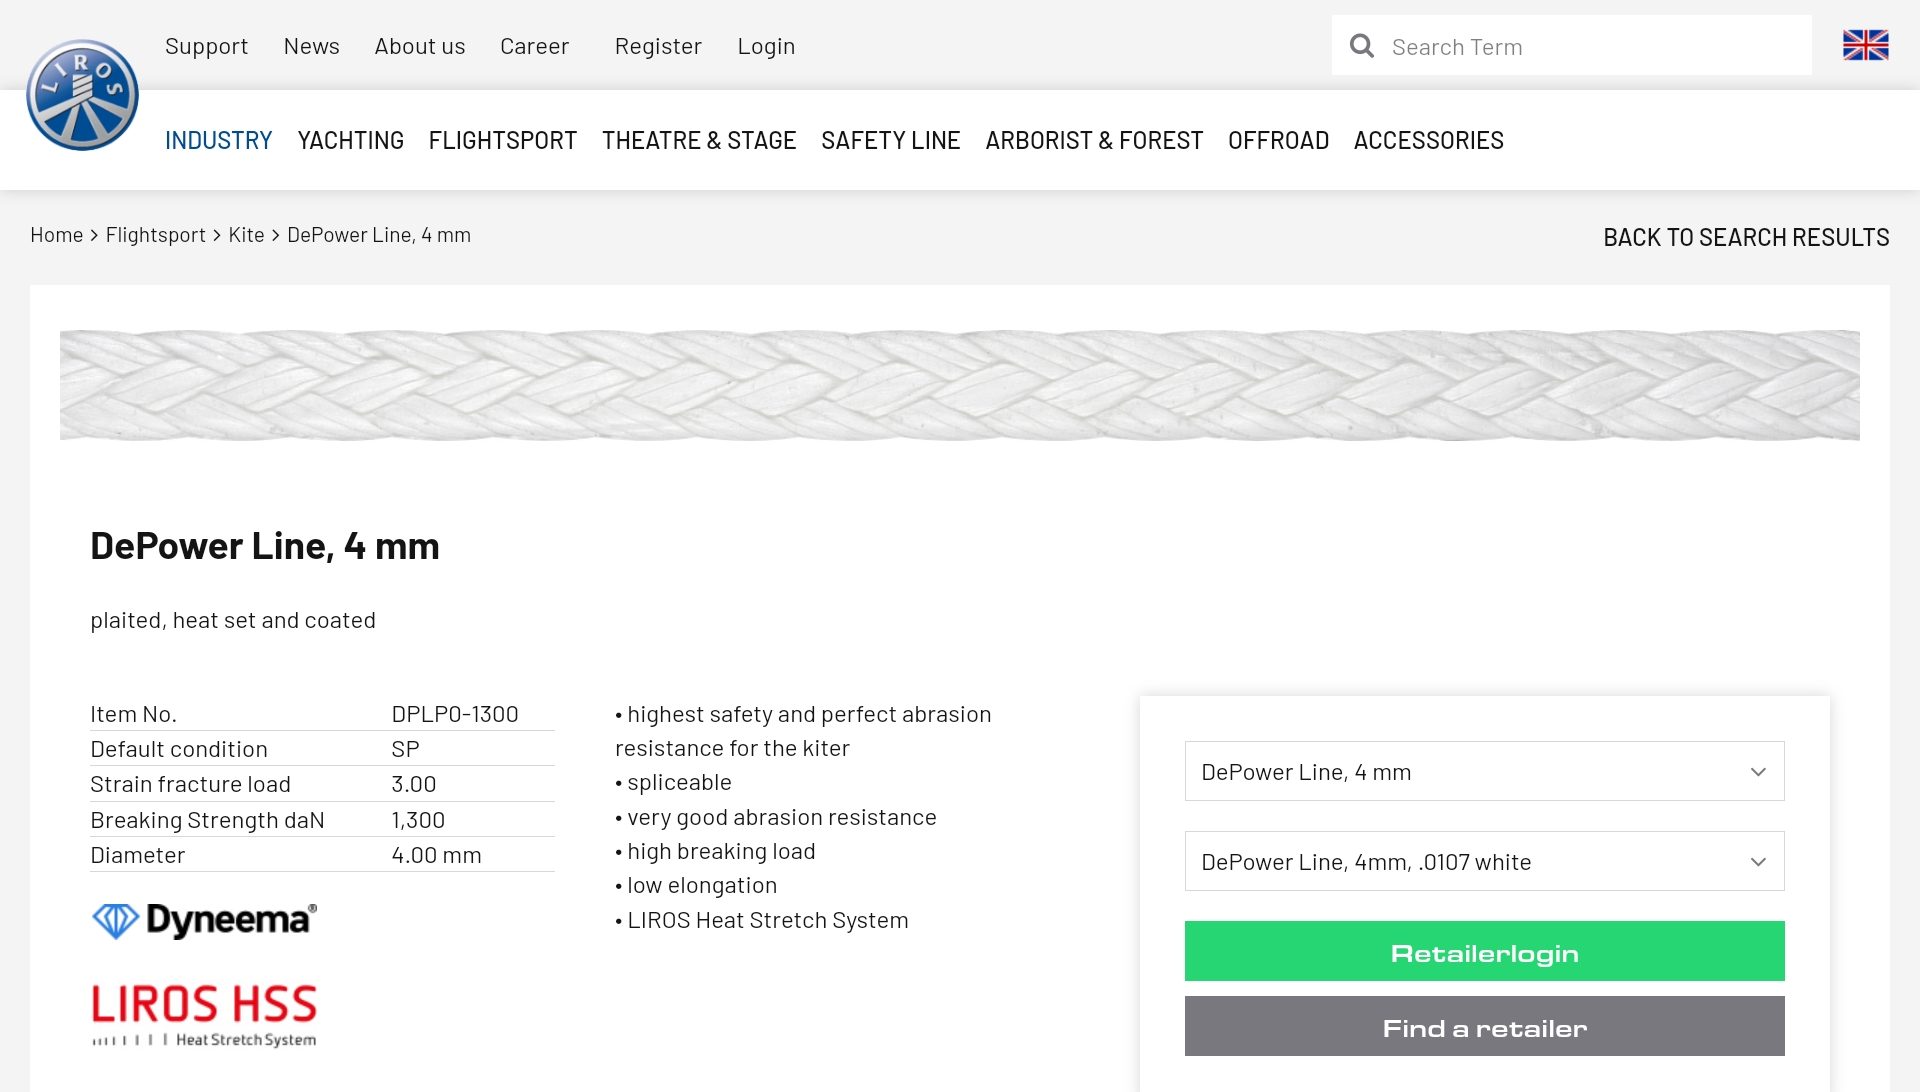Open the Flightsport menu

[502, 140]
